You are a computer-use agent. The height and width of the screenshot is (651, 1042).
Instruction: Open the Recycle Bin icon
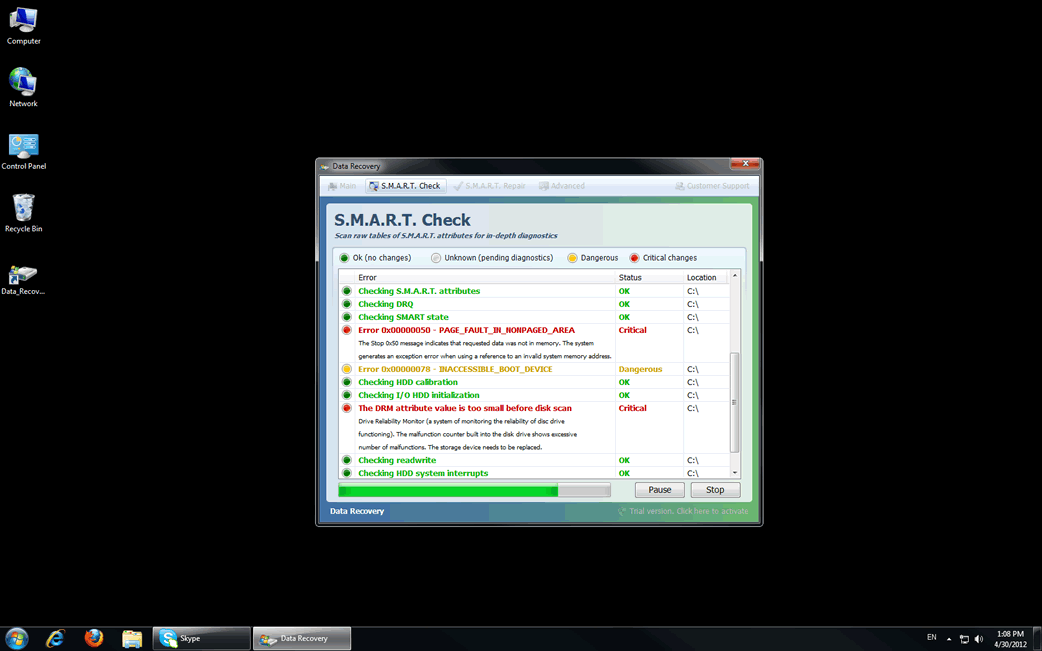(23, 210)
